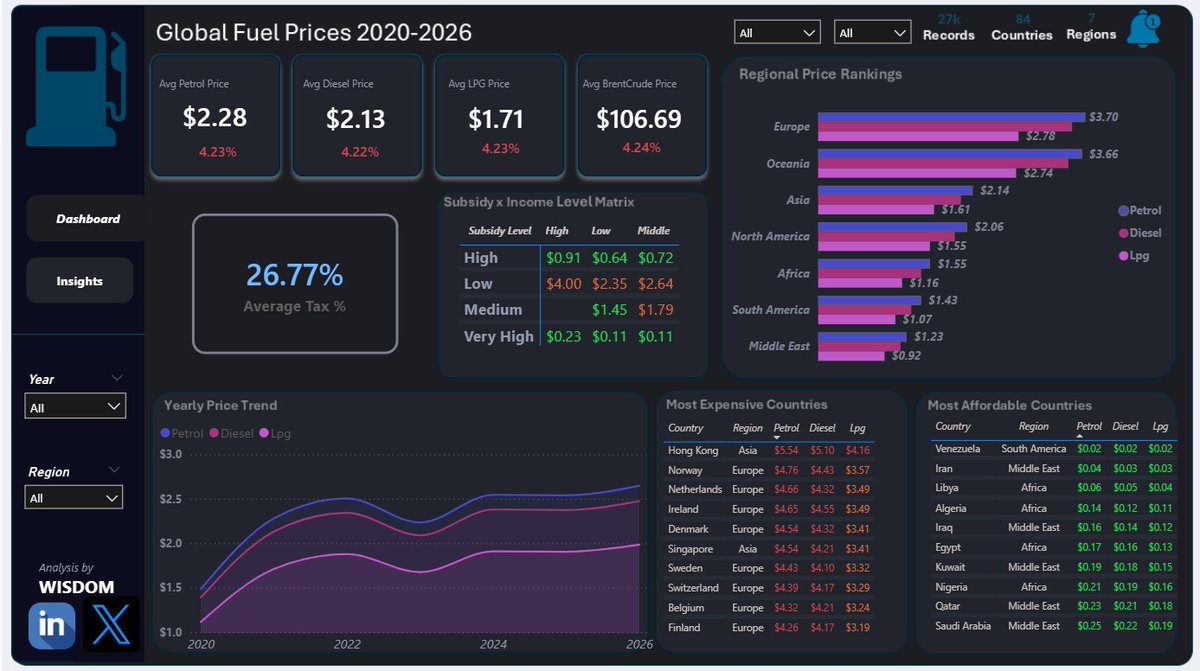Click the Records count card

pyautogui.click(x=948, y=28)
